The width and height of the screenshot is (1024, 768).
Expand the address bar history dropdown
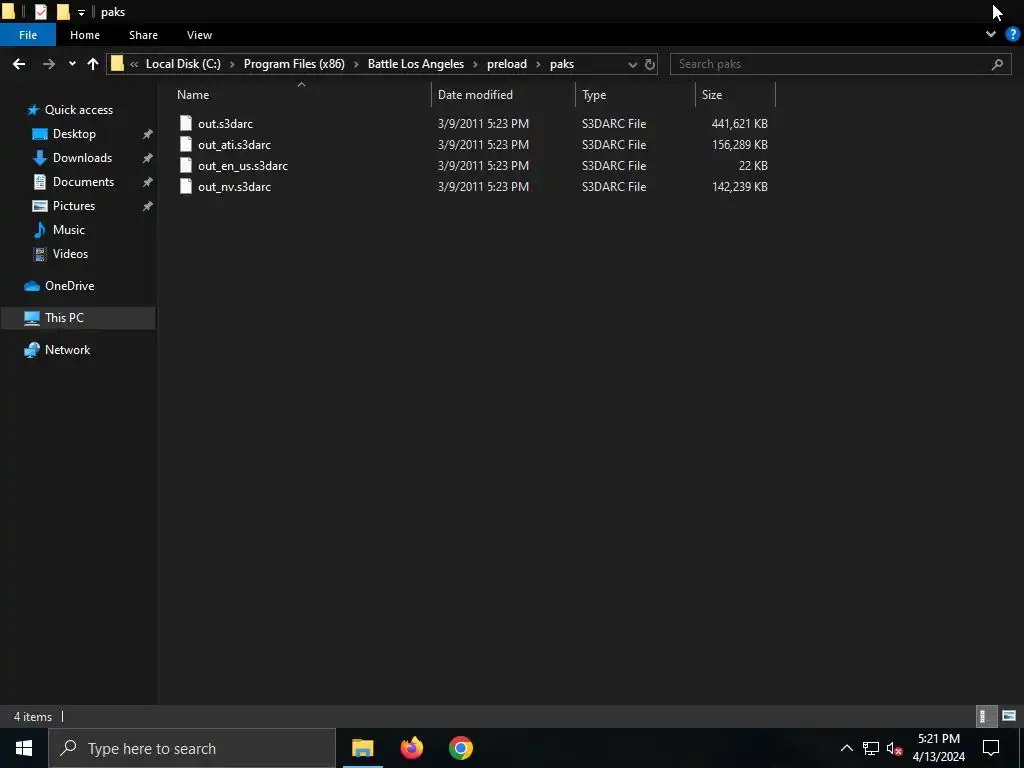[632, 64]
